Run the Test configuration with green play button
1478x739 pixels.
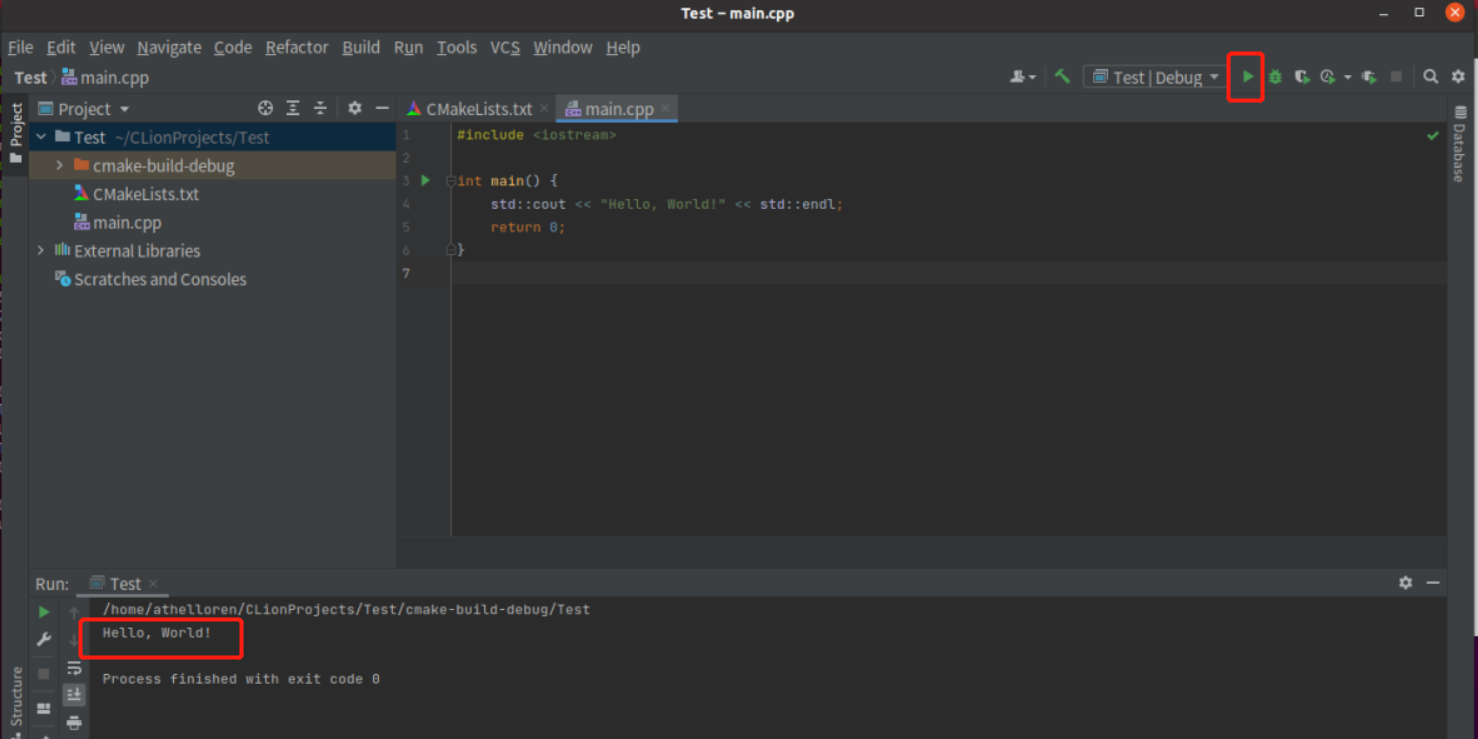click(x=1246, y=76)
